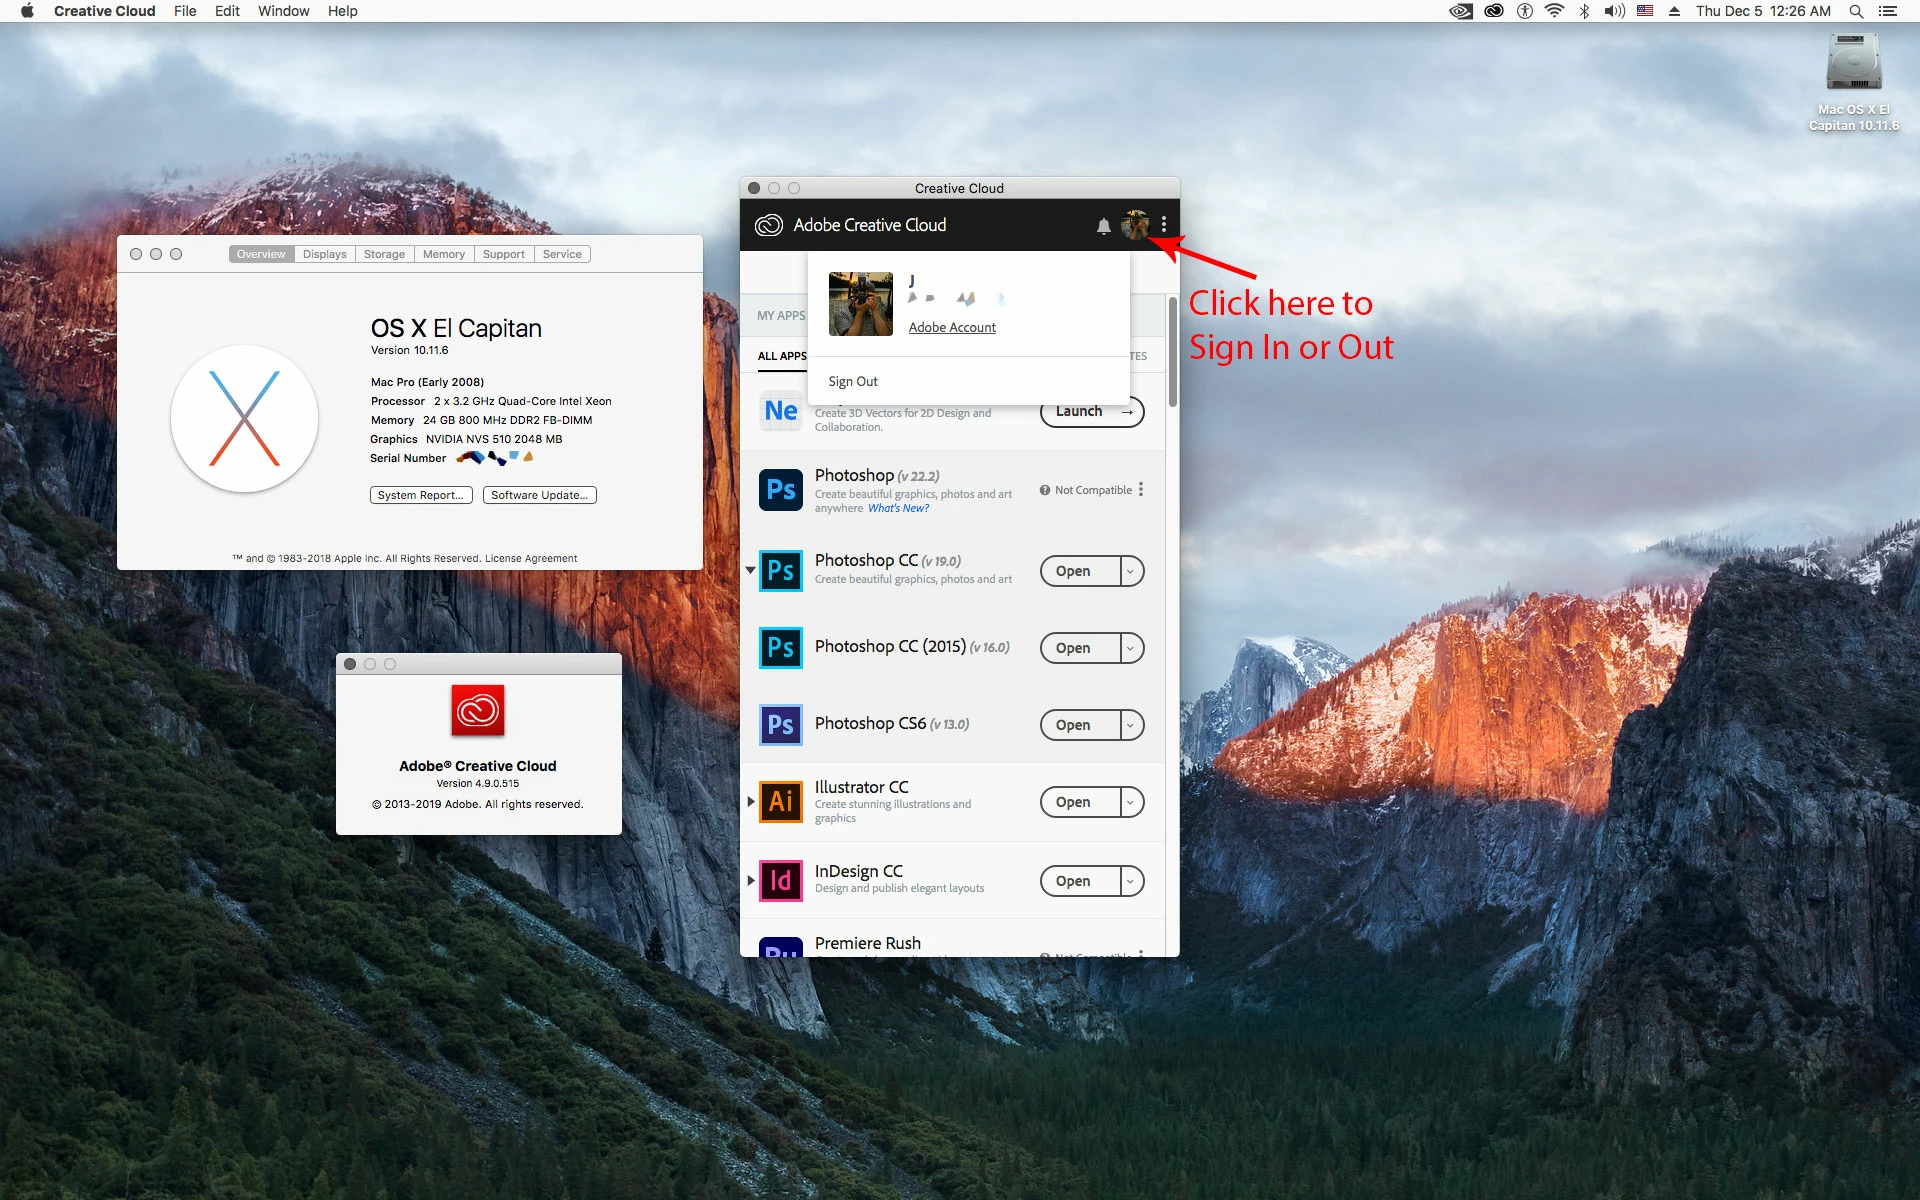
Task: Click the Creative Cloud panel scrollbar
Action: pos(1172,353)
